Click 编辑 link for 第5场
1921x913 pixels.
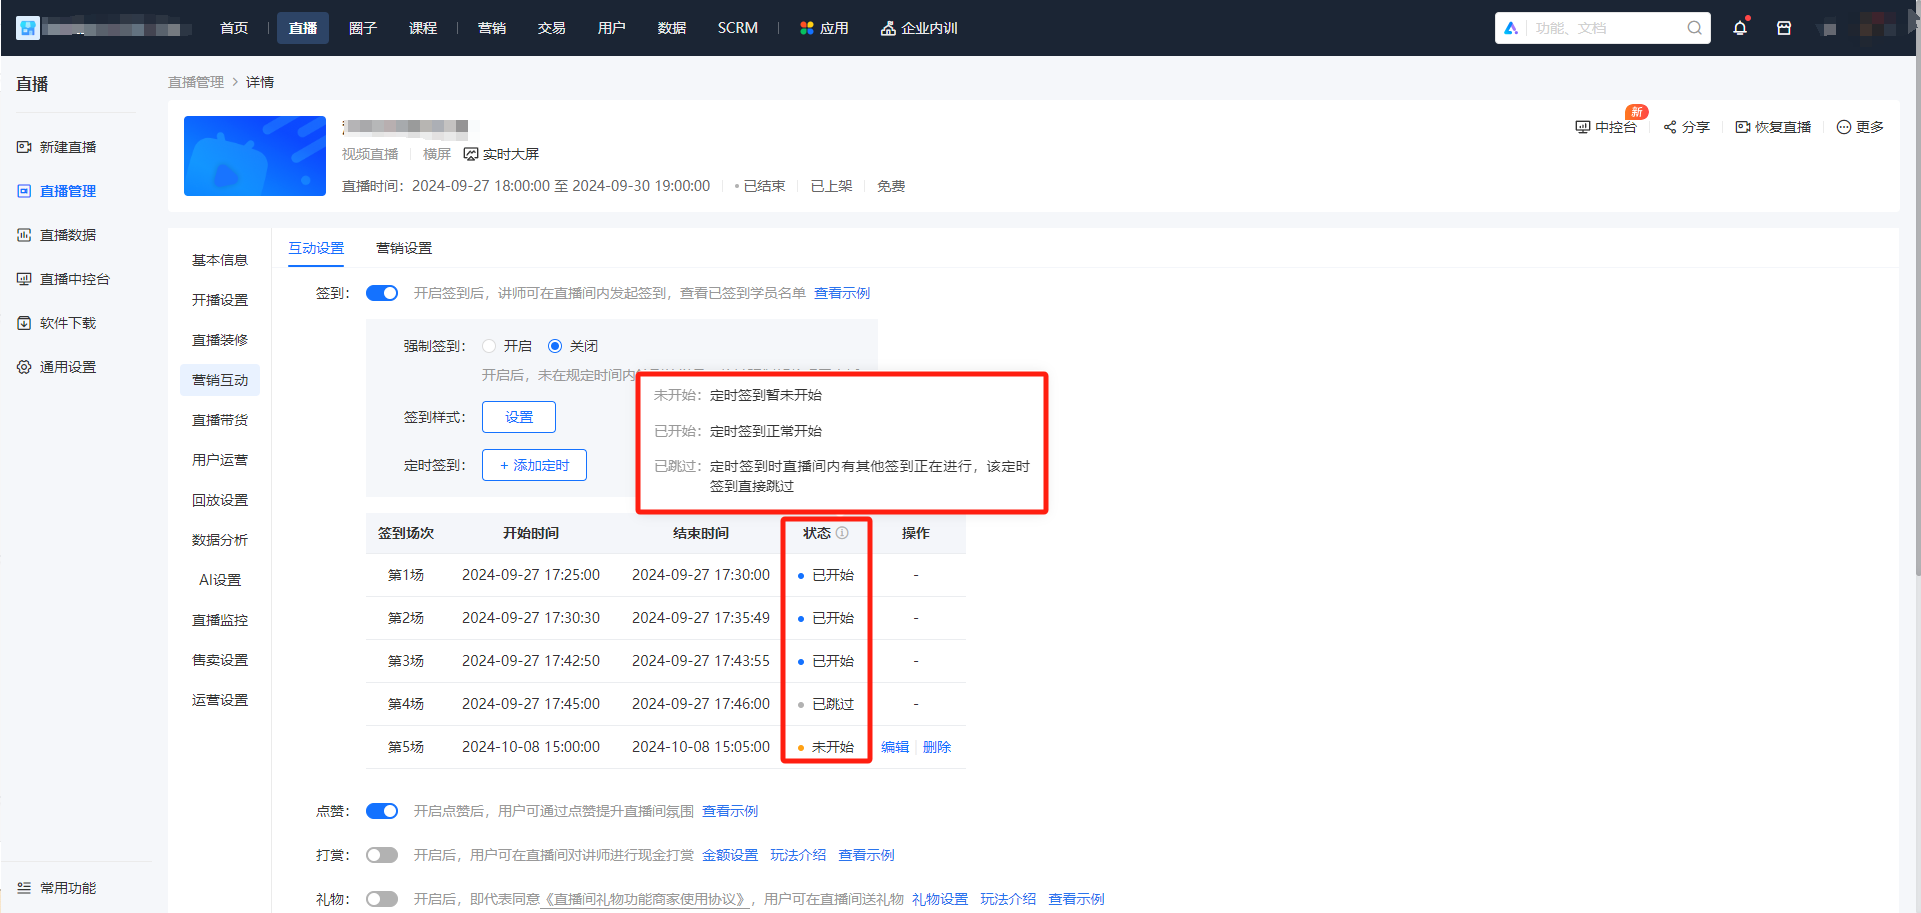[x=895, y=747]
